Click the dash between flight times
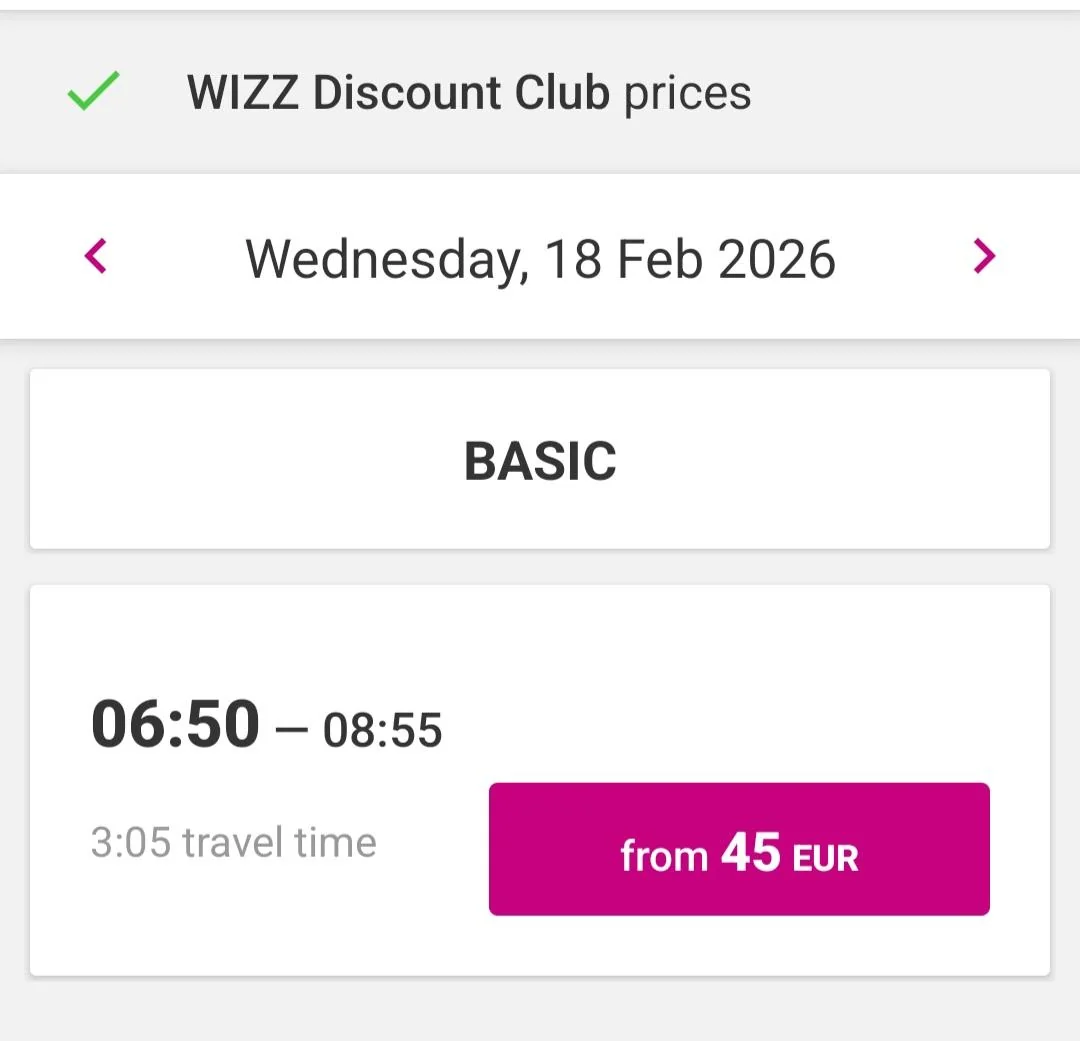The width and height of the screenshot is (1080, 1041). point(291,731)
